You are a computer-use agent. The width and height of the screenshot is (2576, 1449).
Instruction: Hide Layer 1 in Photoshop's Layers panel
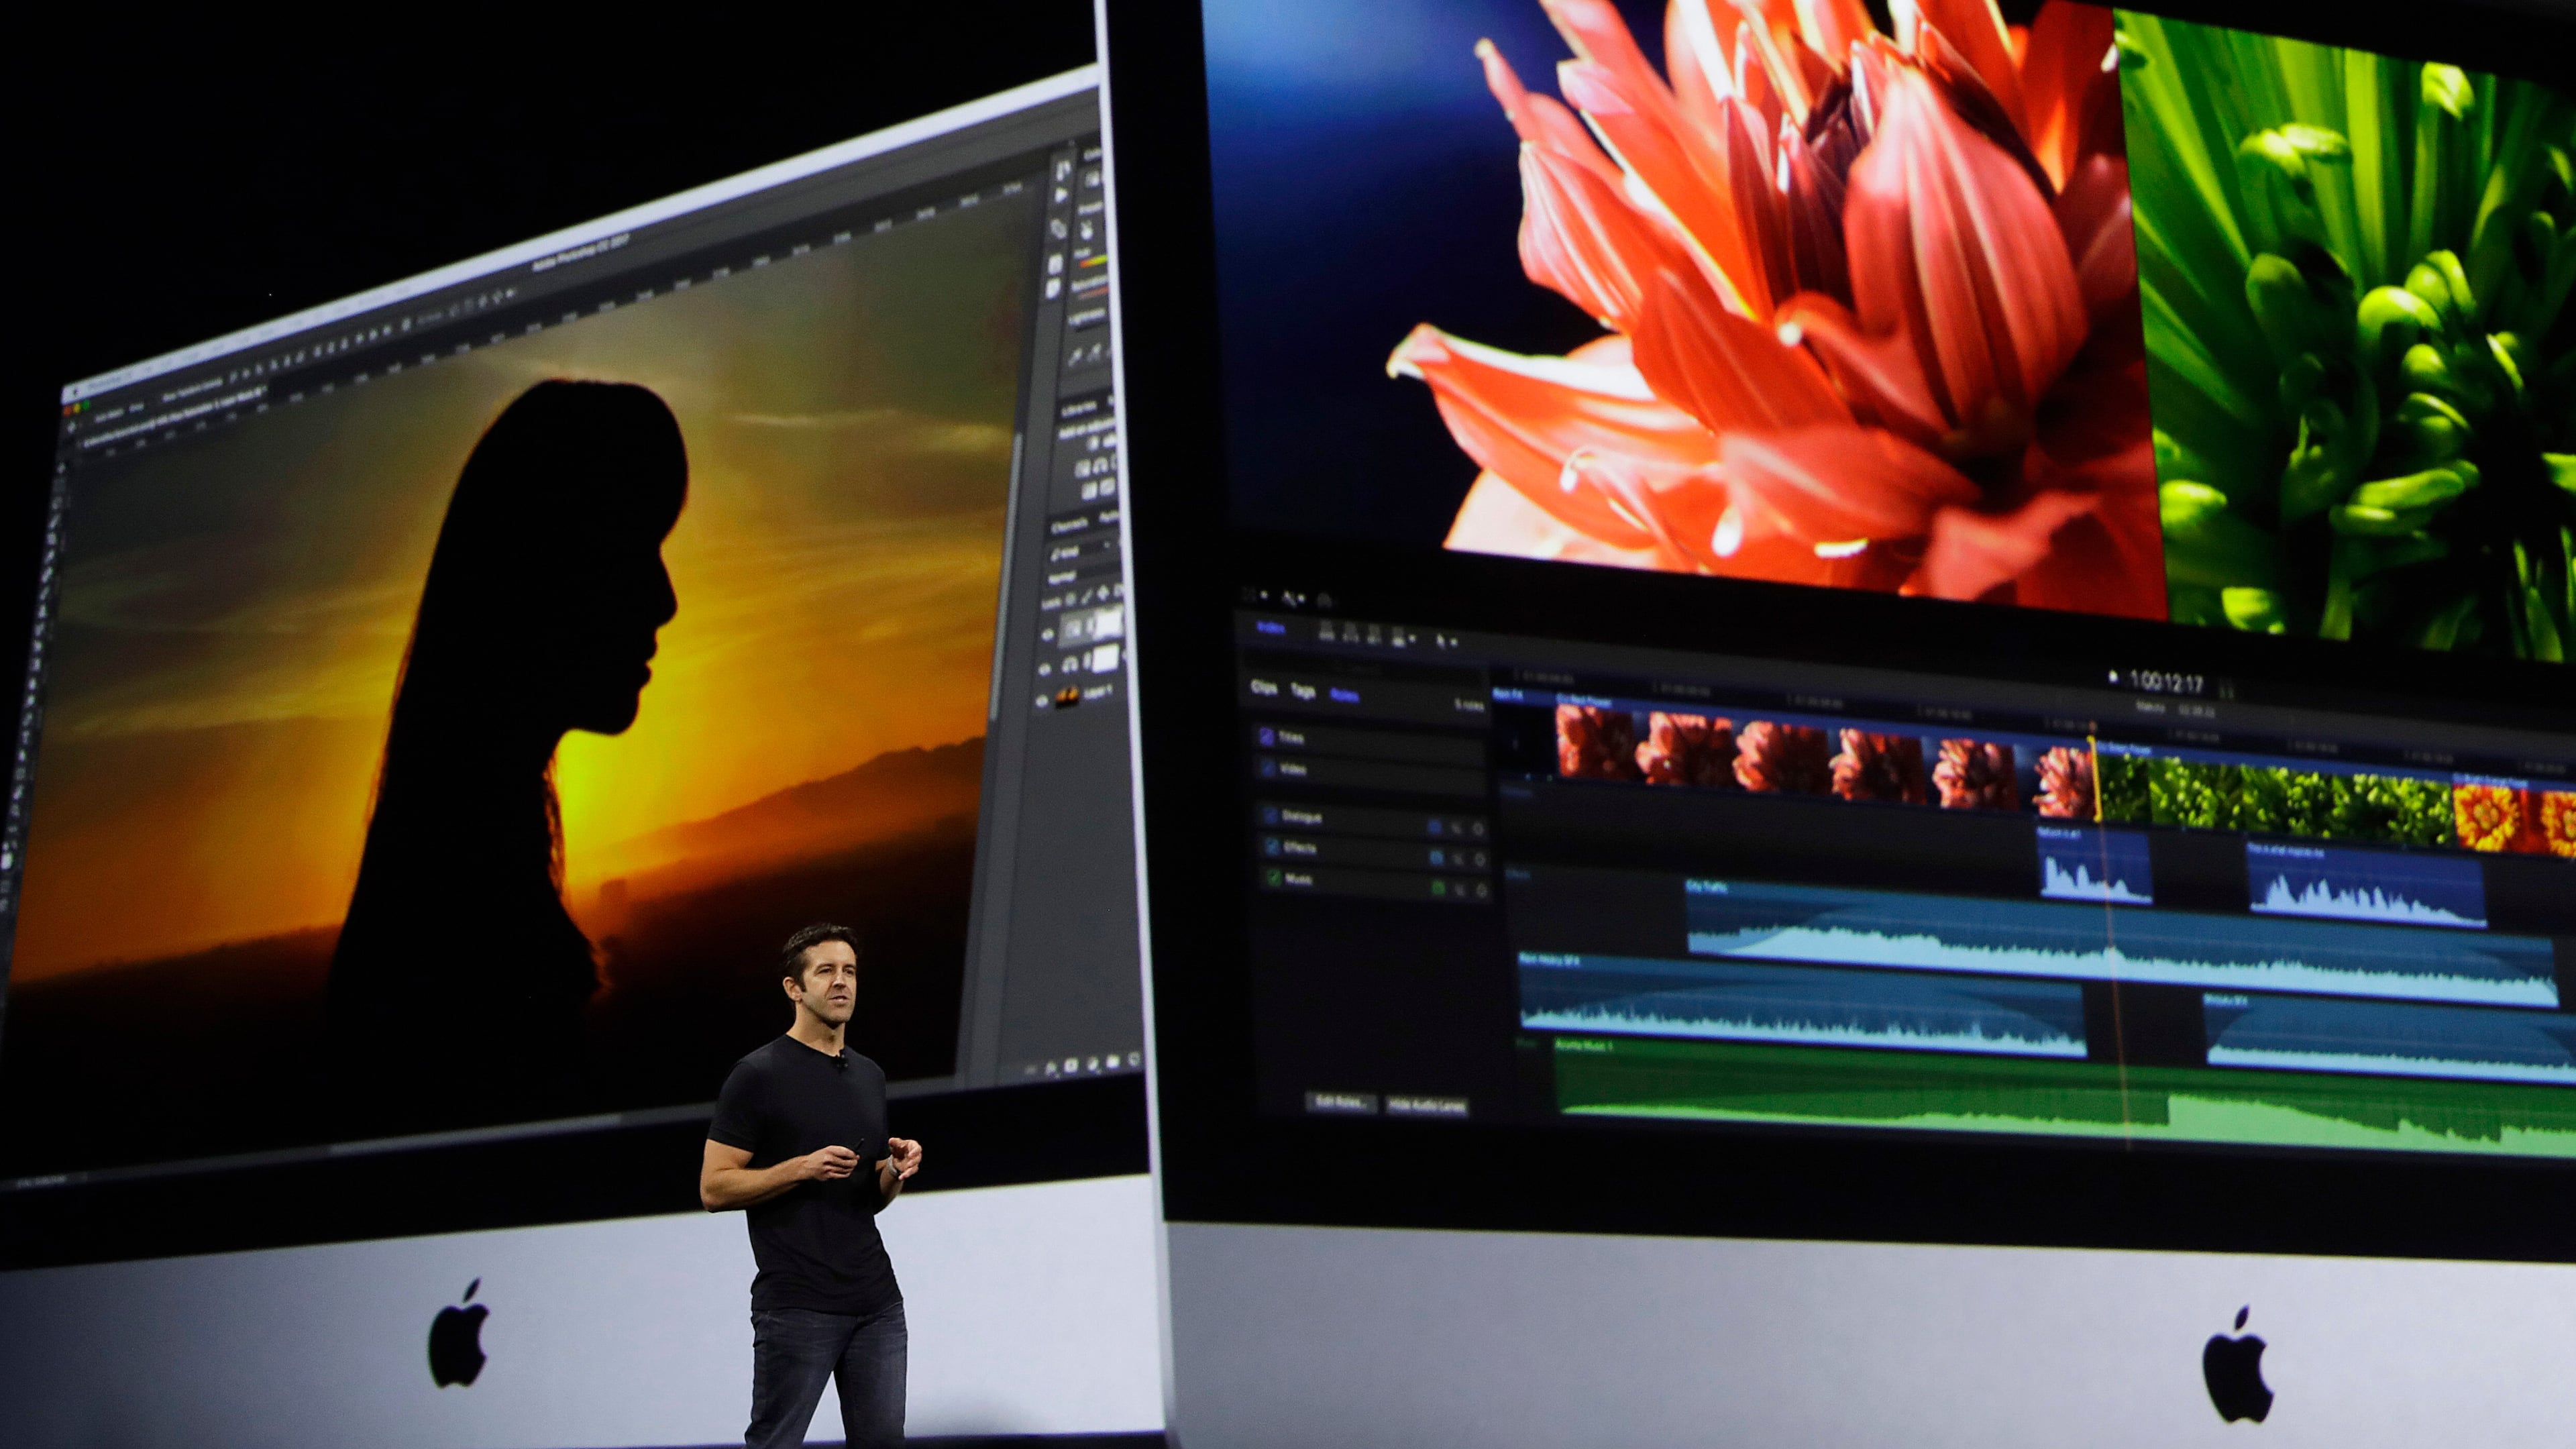point(1042,700)
